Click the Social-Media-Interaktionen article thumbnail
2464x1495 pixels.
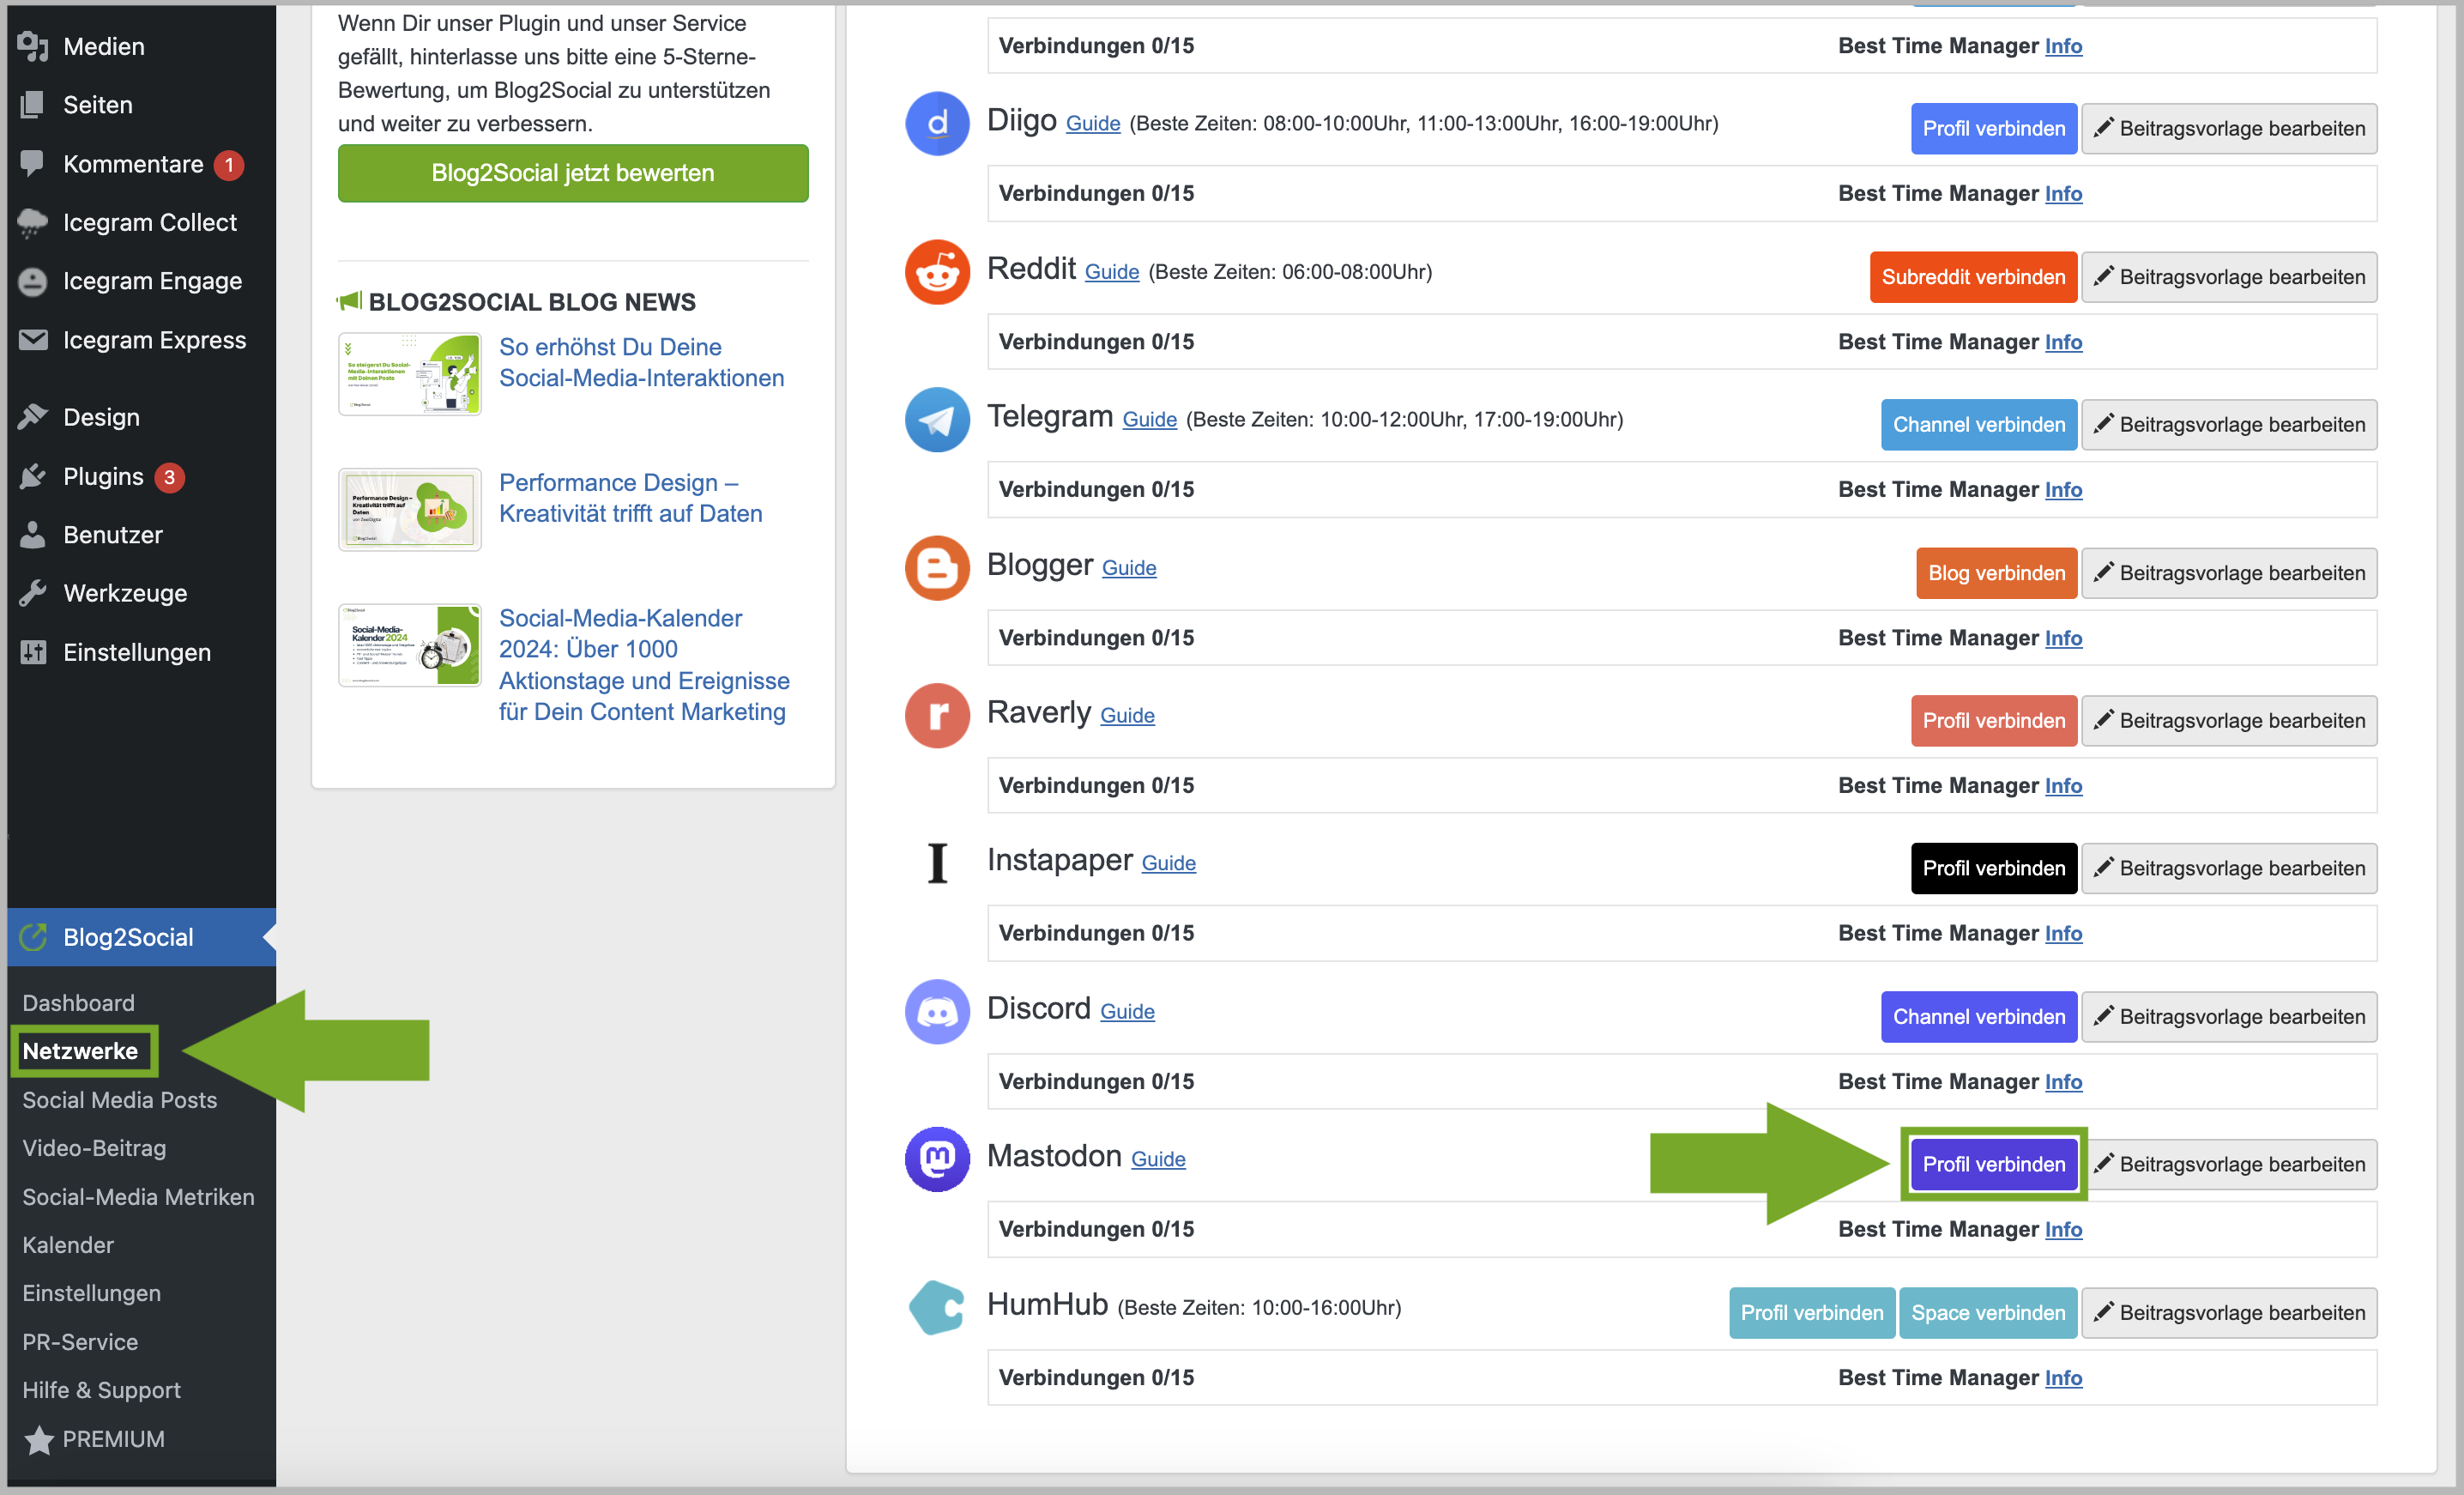410,374
